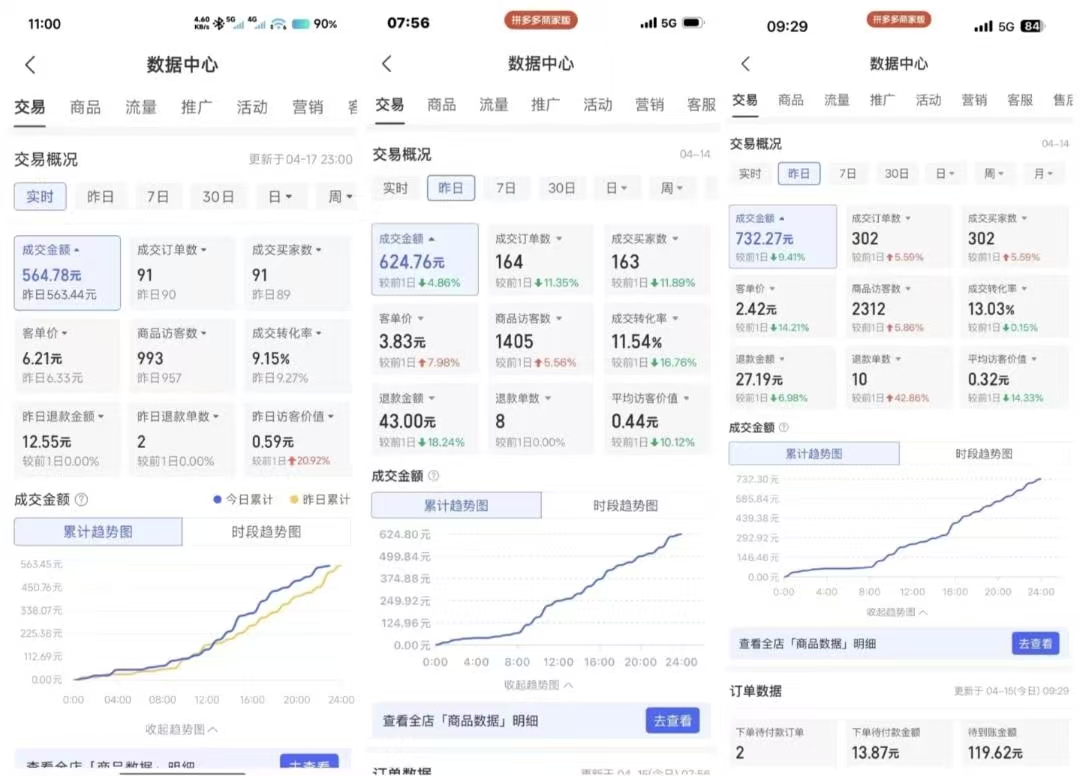Tap the 624.76元 成交金额 card
Screen dimensions: 1080x776
pos(425,260)
